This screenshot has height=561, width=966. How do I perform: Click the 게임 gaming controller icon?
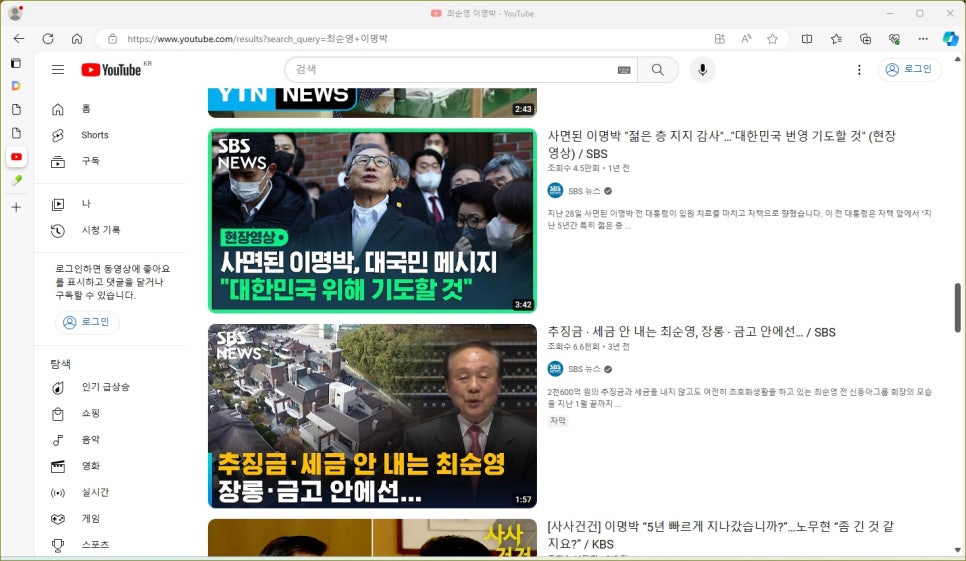(58, 519)
